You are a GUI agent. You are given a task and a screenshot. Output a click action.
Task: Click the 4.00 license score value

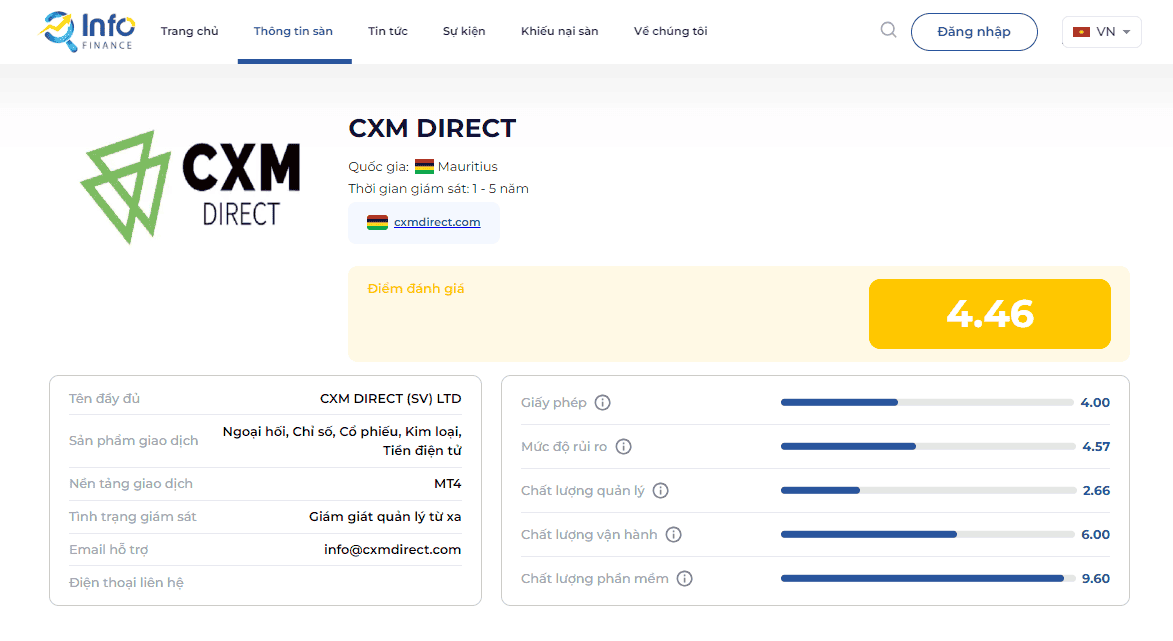point(1095,403)
